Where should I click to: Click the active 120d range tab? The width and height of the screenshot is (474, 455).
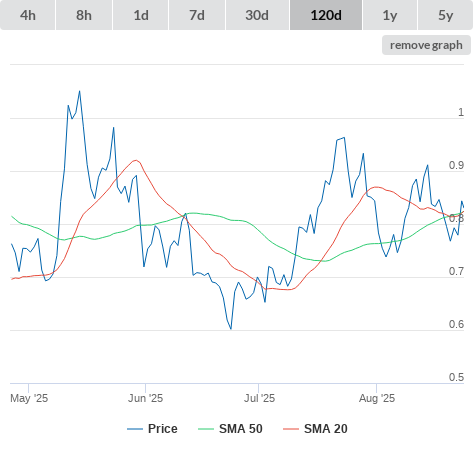[326, 15]
